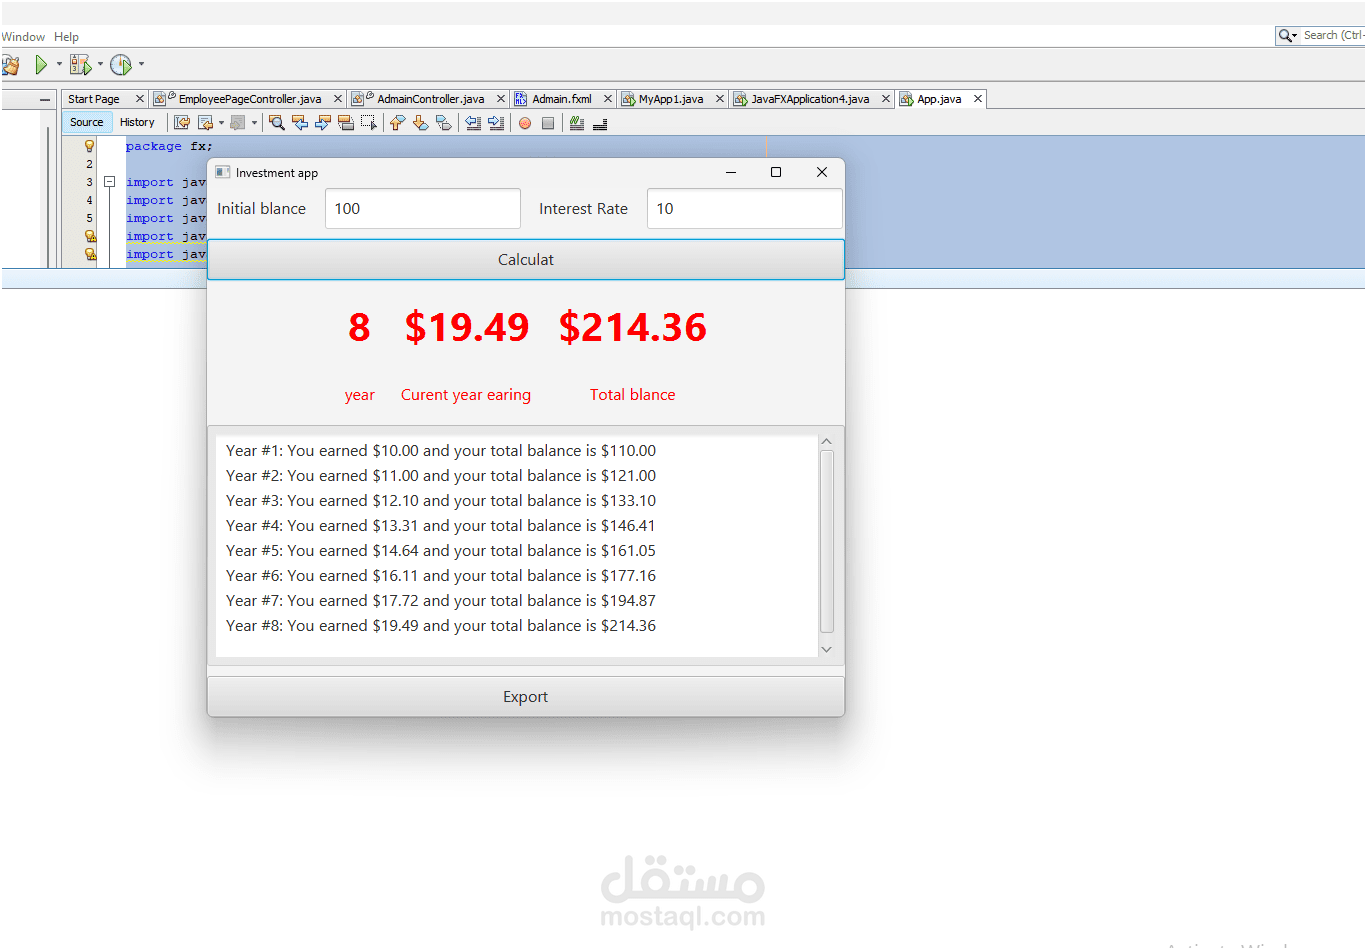Open the back navigation history dropdown

[221, 123]
